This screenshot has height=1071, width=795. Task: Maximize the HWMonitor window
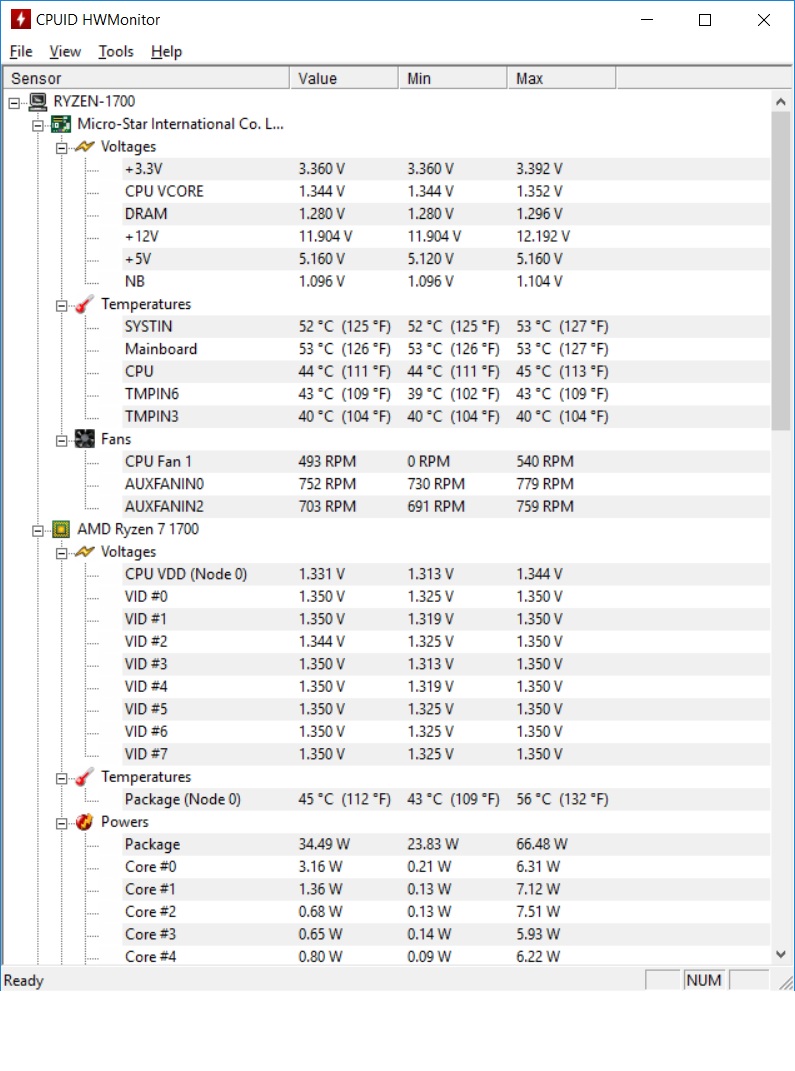[705, 20]
